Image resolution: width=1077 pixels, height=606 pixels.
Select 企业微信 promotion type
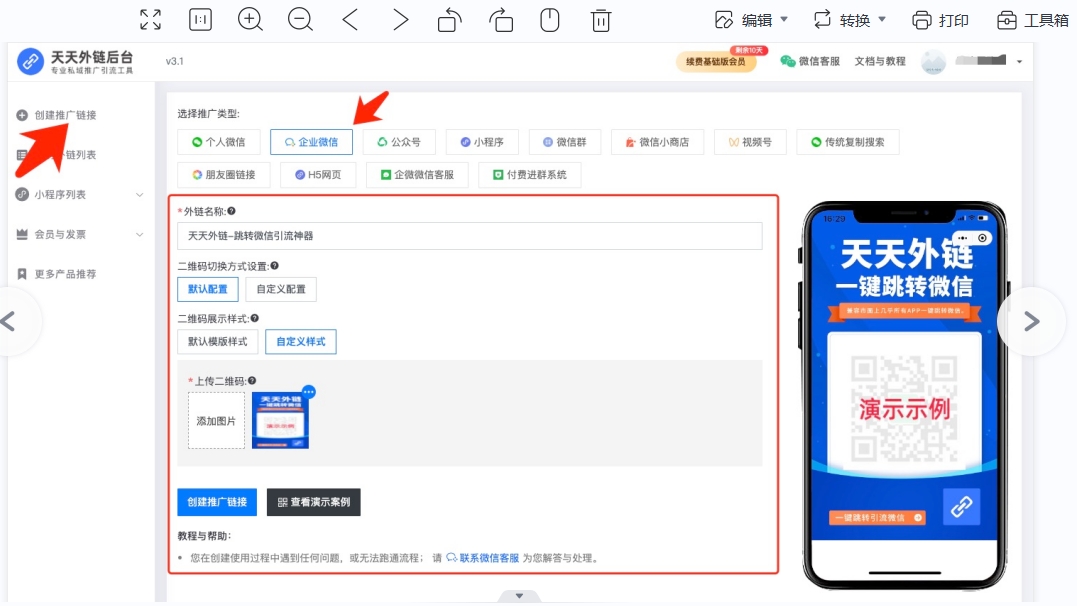[x=311, y=142]
